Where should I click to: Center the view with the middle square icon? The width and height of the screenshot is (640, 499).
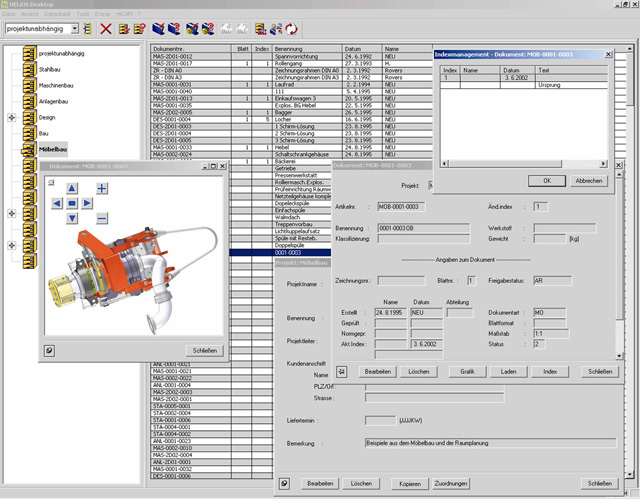point(72,204)
